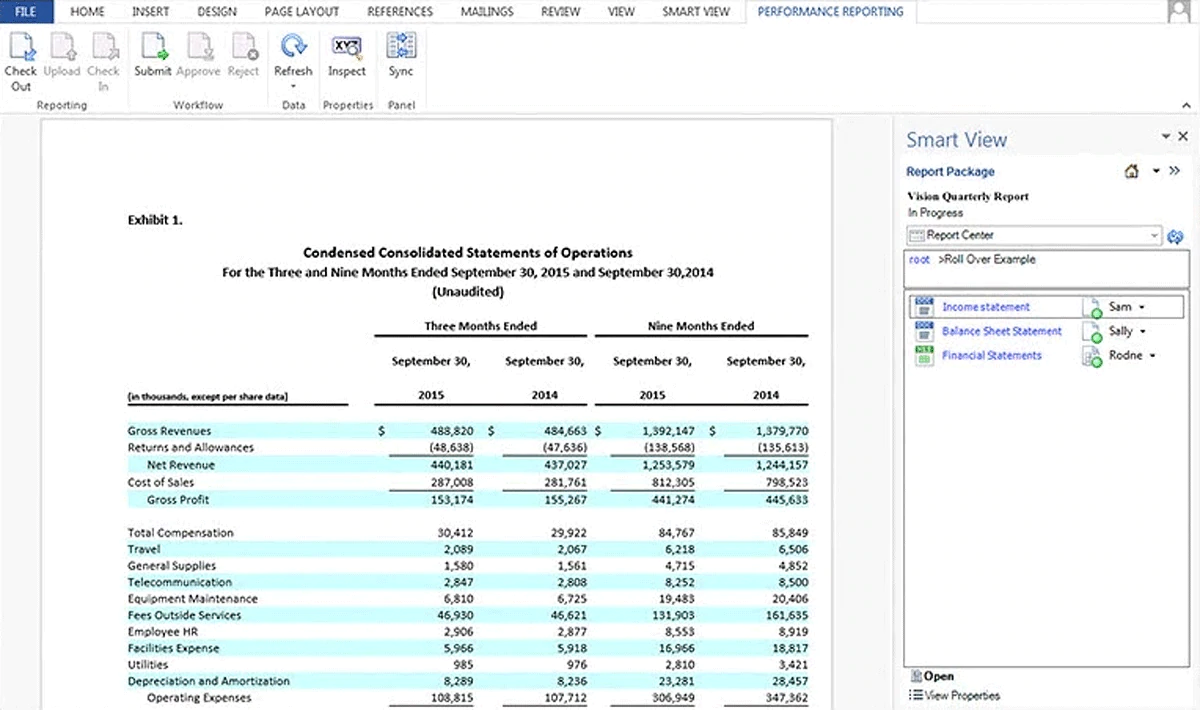Expand the Sally author dropdown arrow
The width and height of the screenshot is (1200, 710).
click(1142, 332)
